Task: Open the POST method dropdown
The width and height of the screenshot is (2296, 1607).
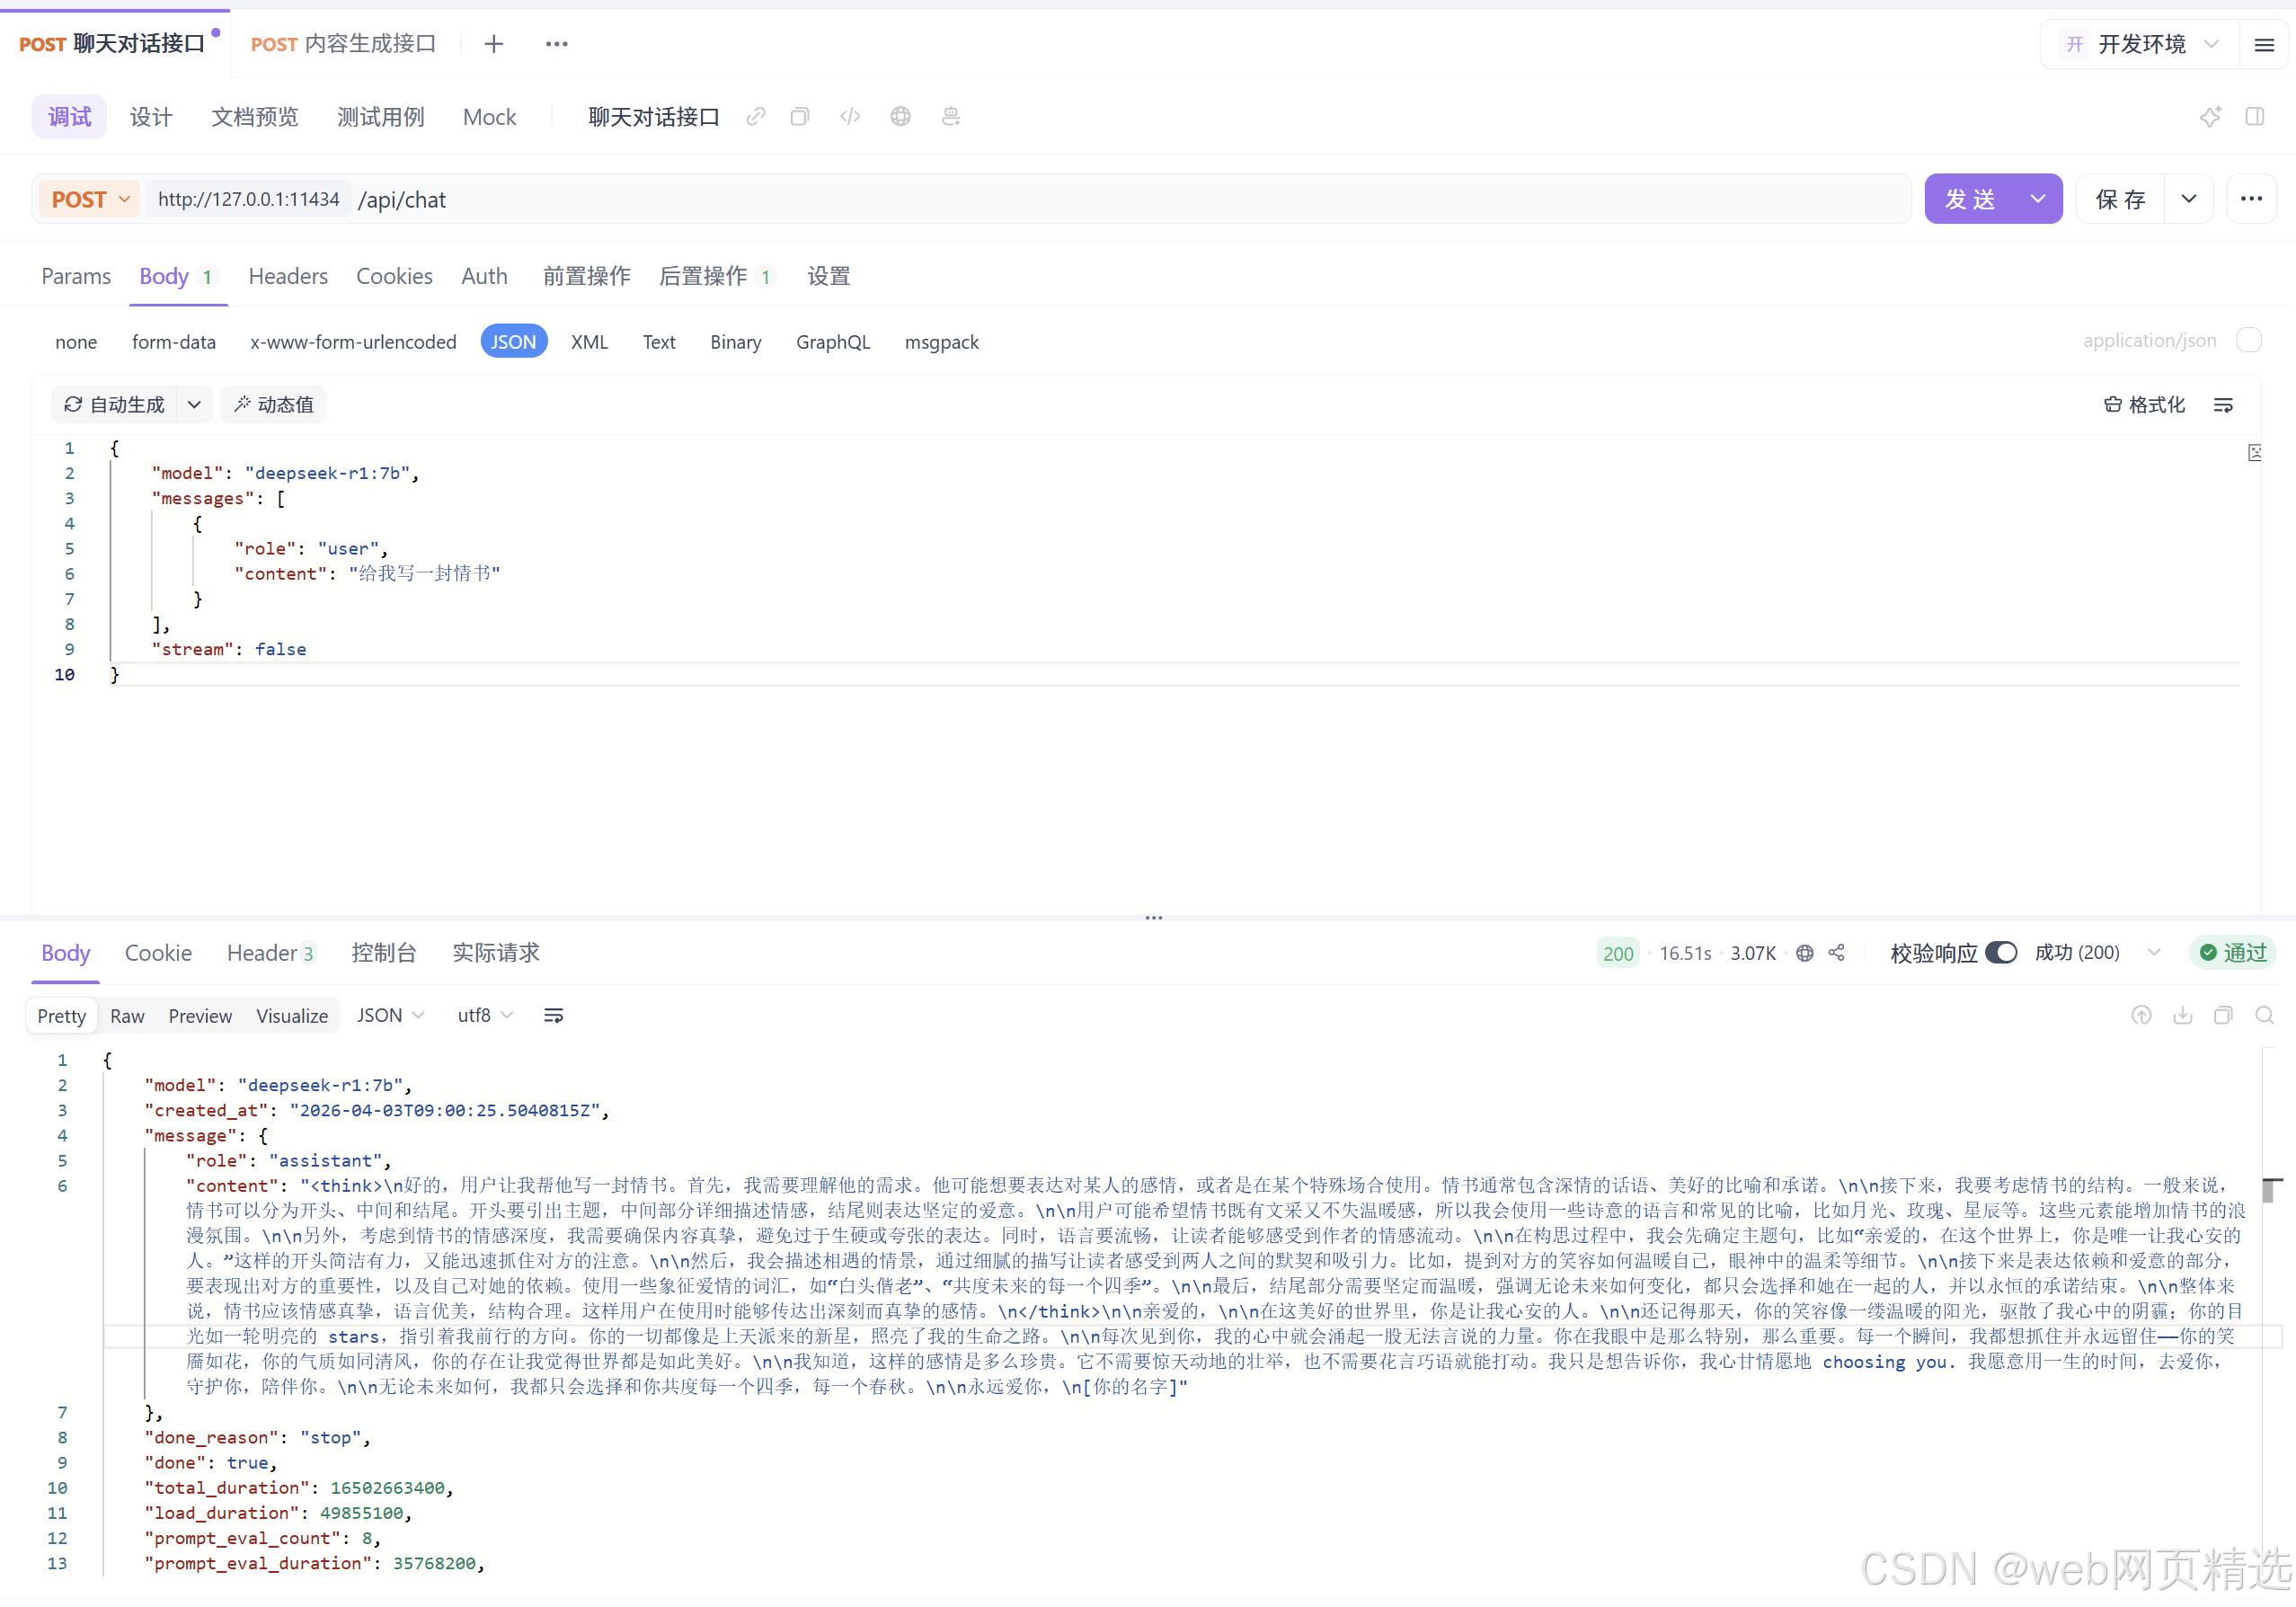Action: pyautogui.click(x=90, y=199)
